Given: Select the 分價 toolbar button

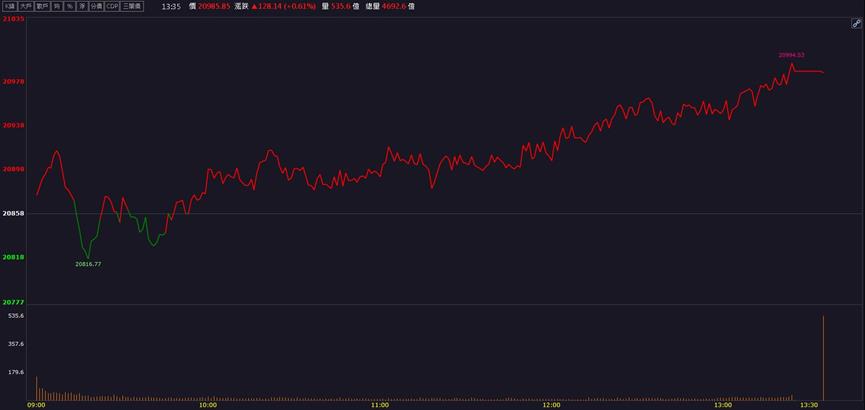Looking at the screenshot, I should 97,6.
